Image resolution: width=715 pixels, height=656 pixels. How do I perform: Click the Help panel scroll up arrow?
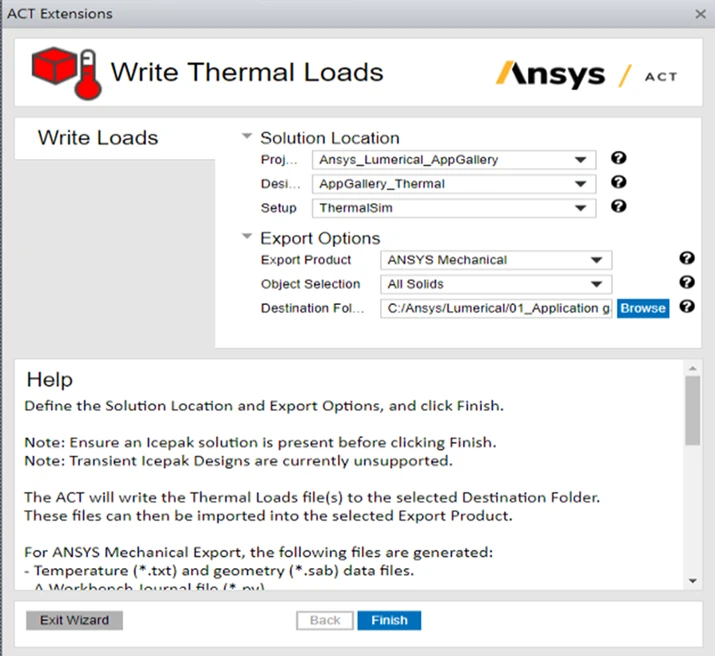[693, 368]
